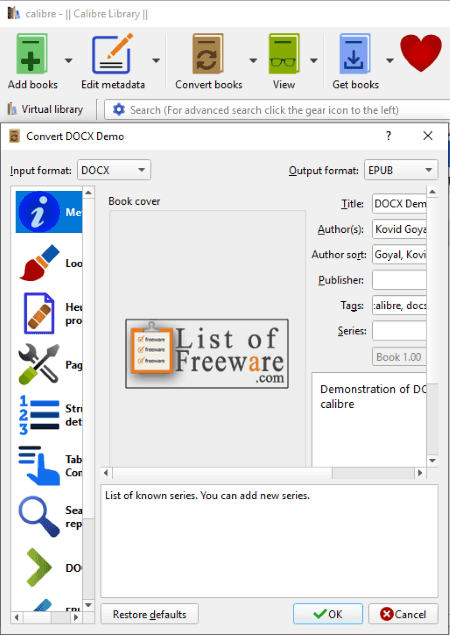Open the Search & replace magnifier icon
The image size is (450, 635).
(x=39, y=517)
